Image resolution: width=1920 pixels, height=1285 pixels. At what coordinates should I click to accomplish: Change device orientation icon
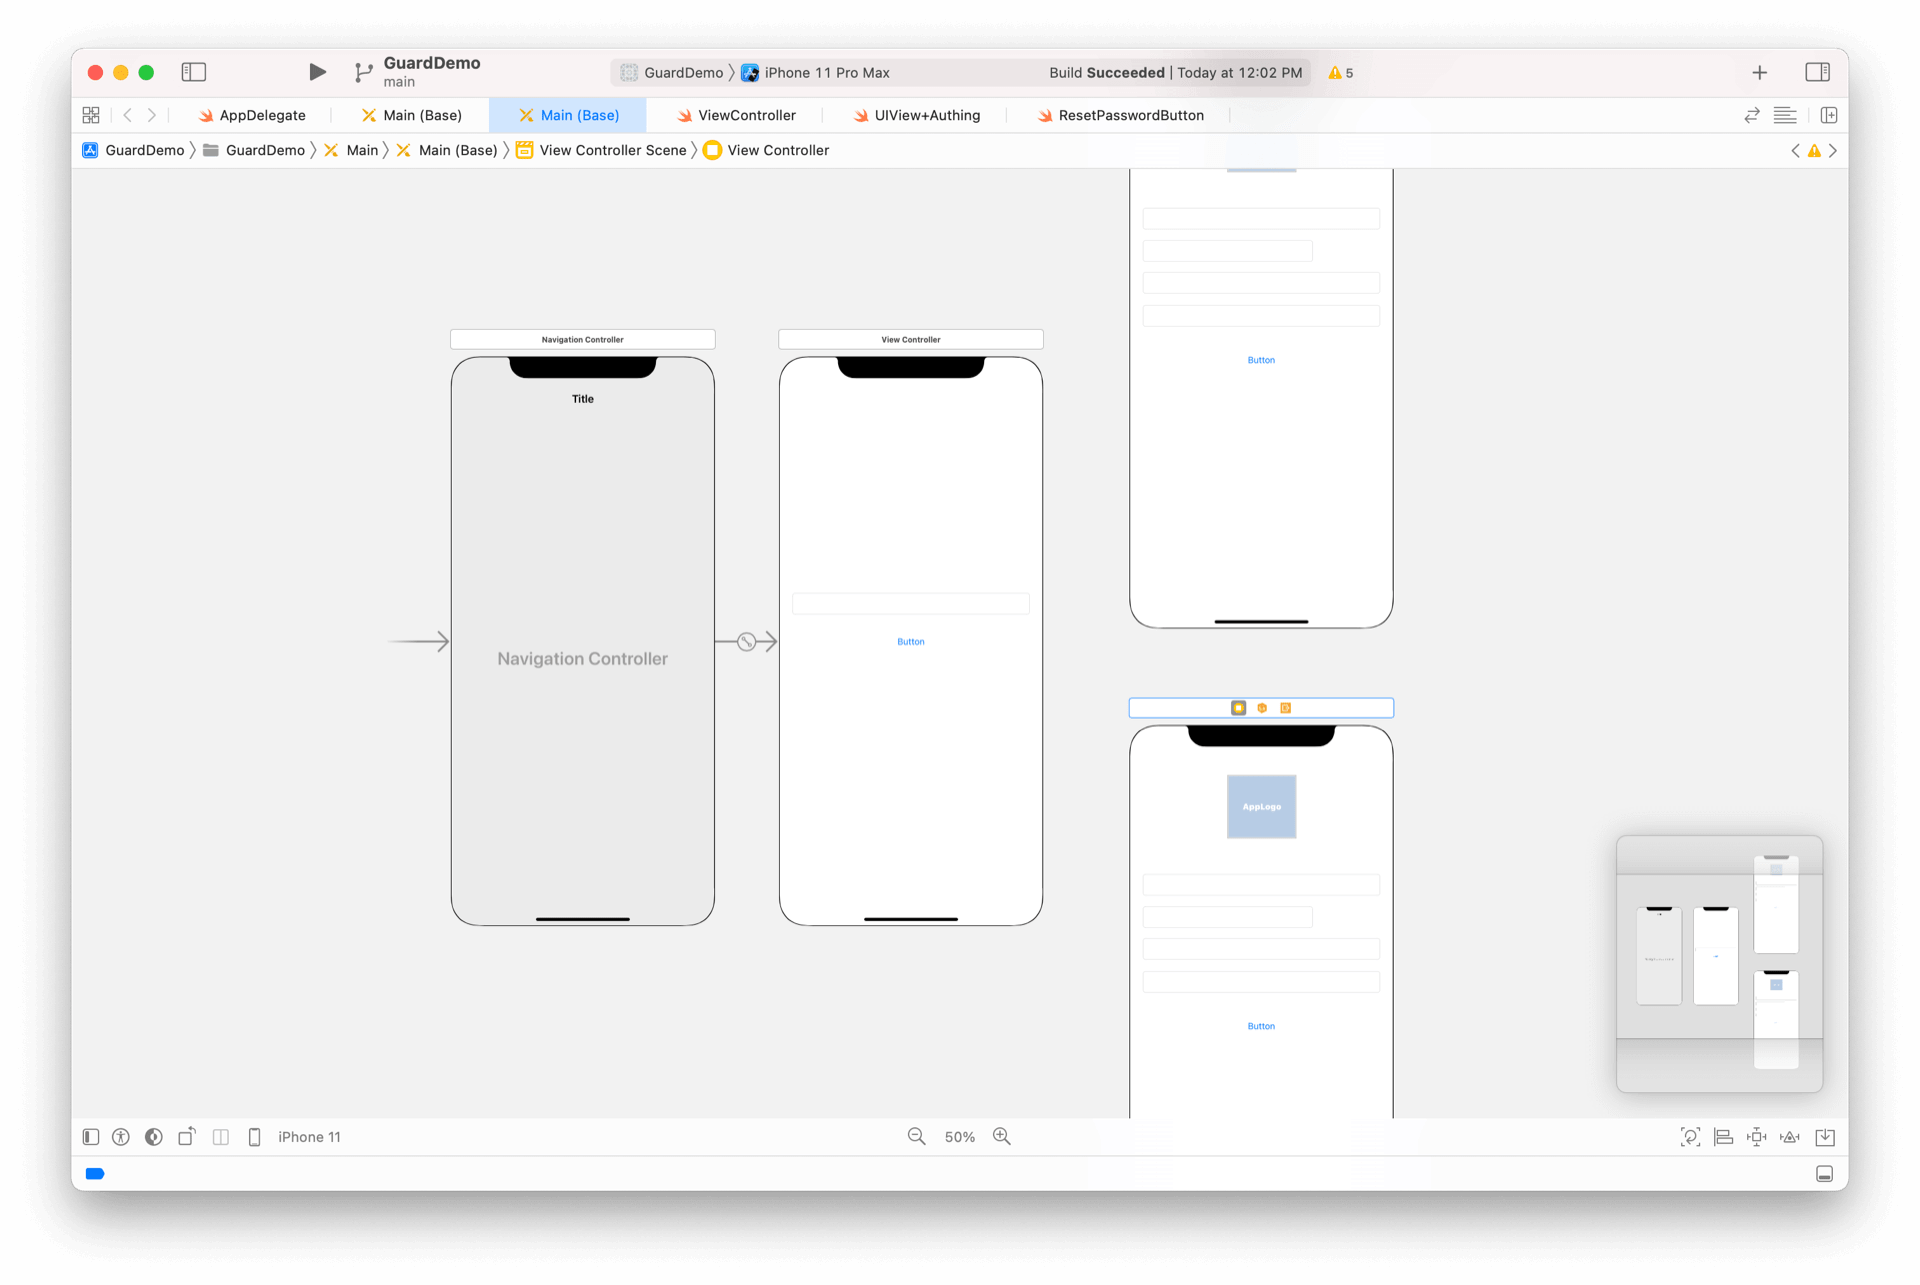coord(187,1137)
